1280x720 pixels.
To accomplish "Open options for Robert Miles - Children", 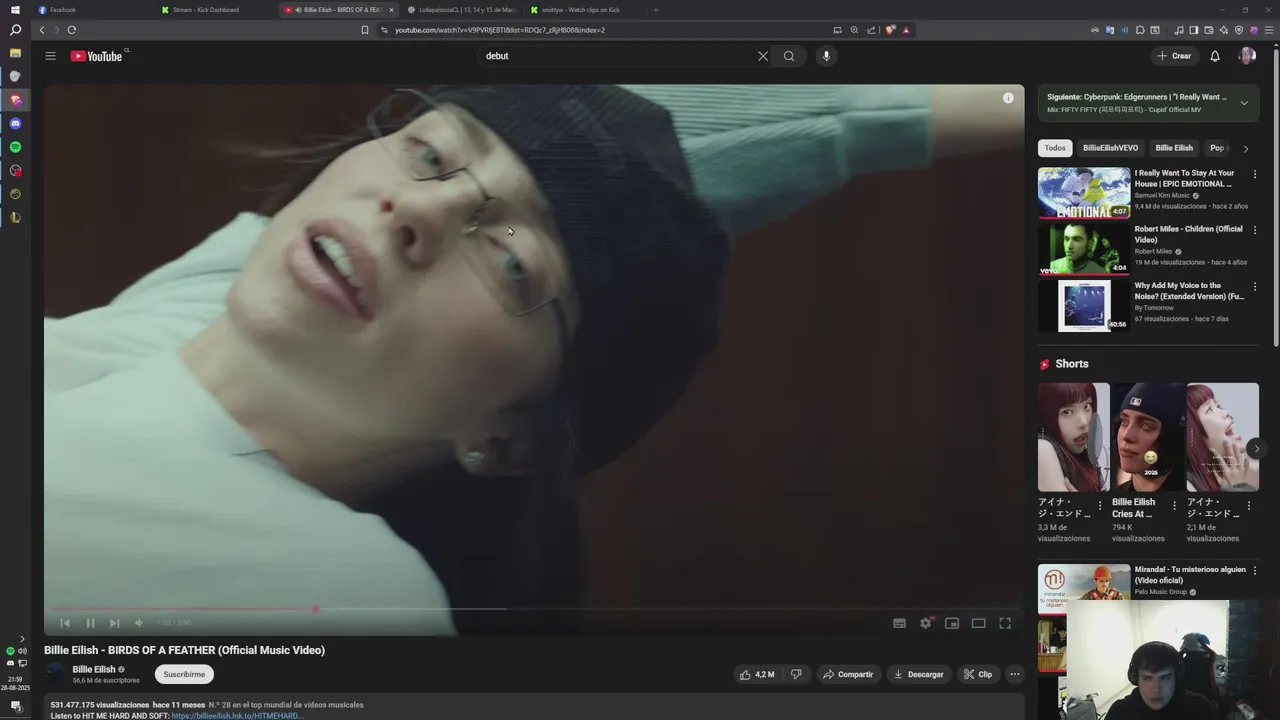I will coord(1255,230).
